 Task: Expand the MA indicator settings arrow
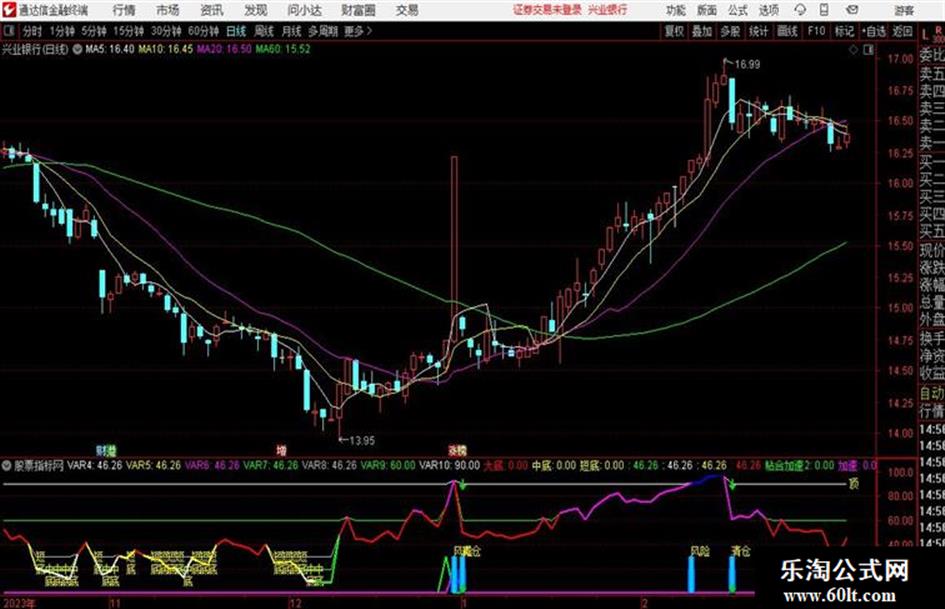[x=77, y=49]
